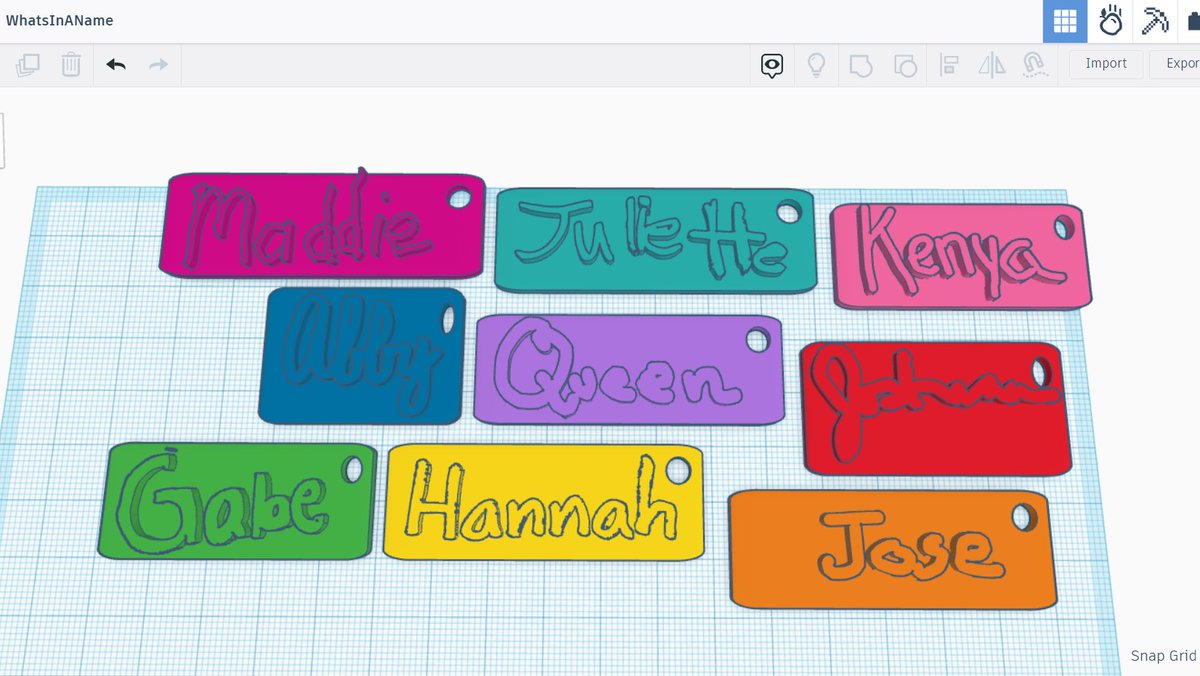
Task: Redo the last action
Action: pos(157,64)
